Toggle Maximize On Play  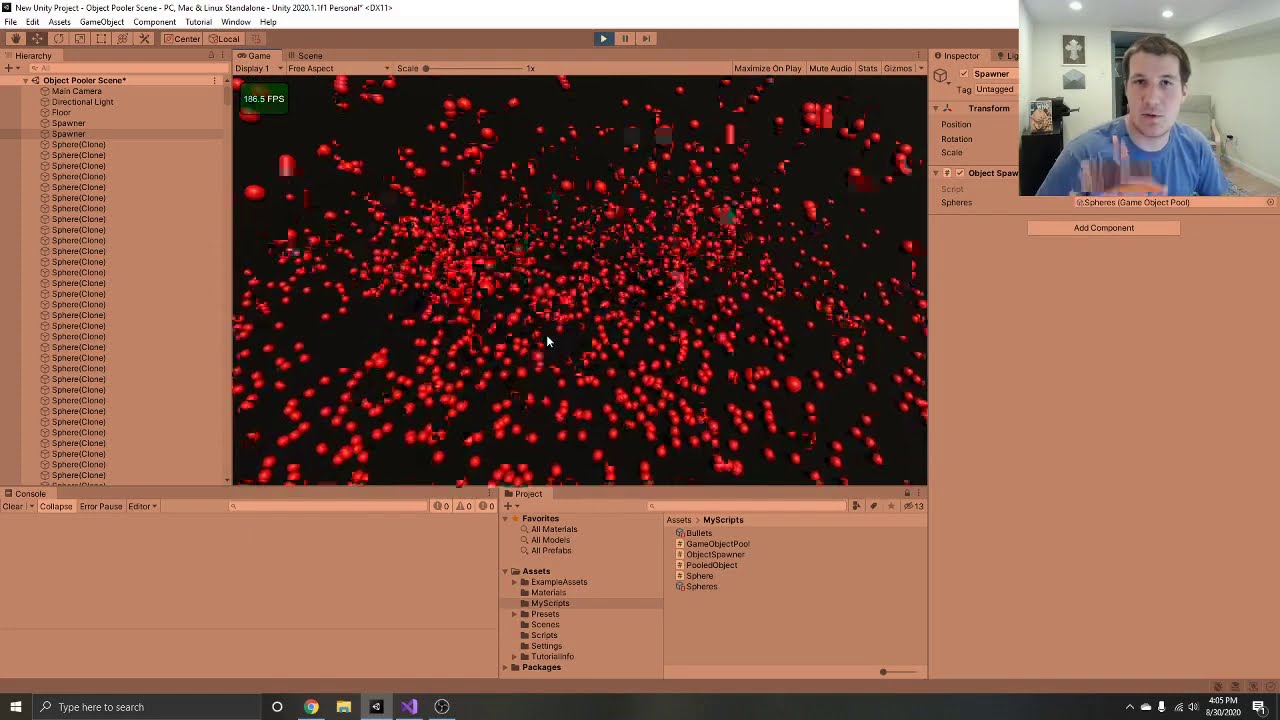[x=768, y=69]
